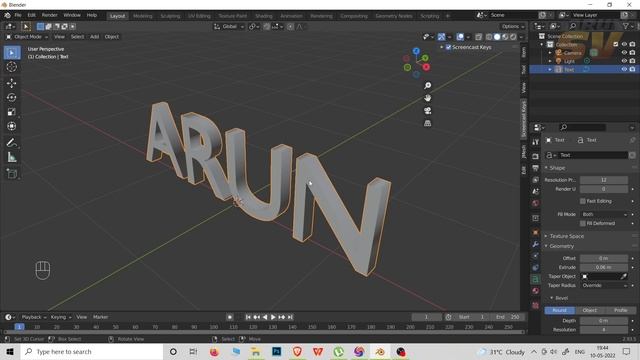Click the outliner filter funnel icon
The image size is (640, 360).
point(626,26)
